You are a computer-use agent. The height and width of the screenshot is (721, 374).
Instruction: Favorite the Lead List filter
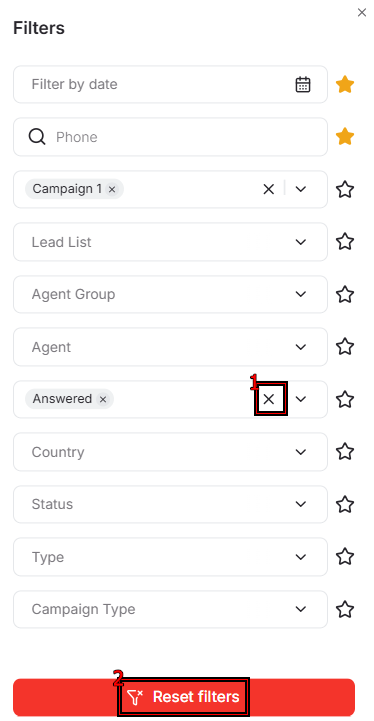click(345, 242)
